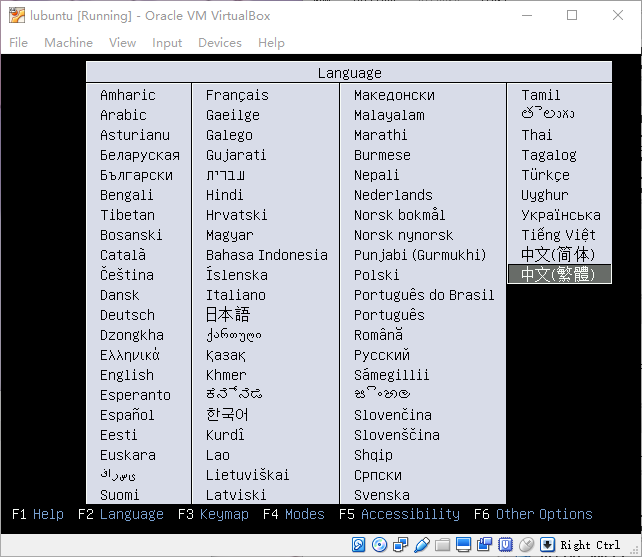The width and height of the screenshot is (642, 557).
Task: Open the View menu
Action: 122,43
